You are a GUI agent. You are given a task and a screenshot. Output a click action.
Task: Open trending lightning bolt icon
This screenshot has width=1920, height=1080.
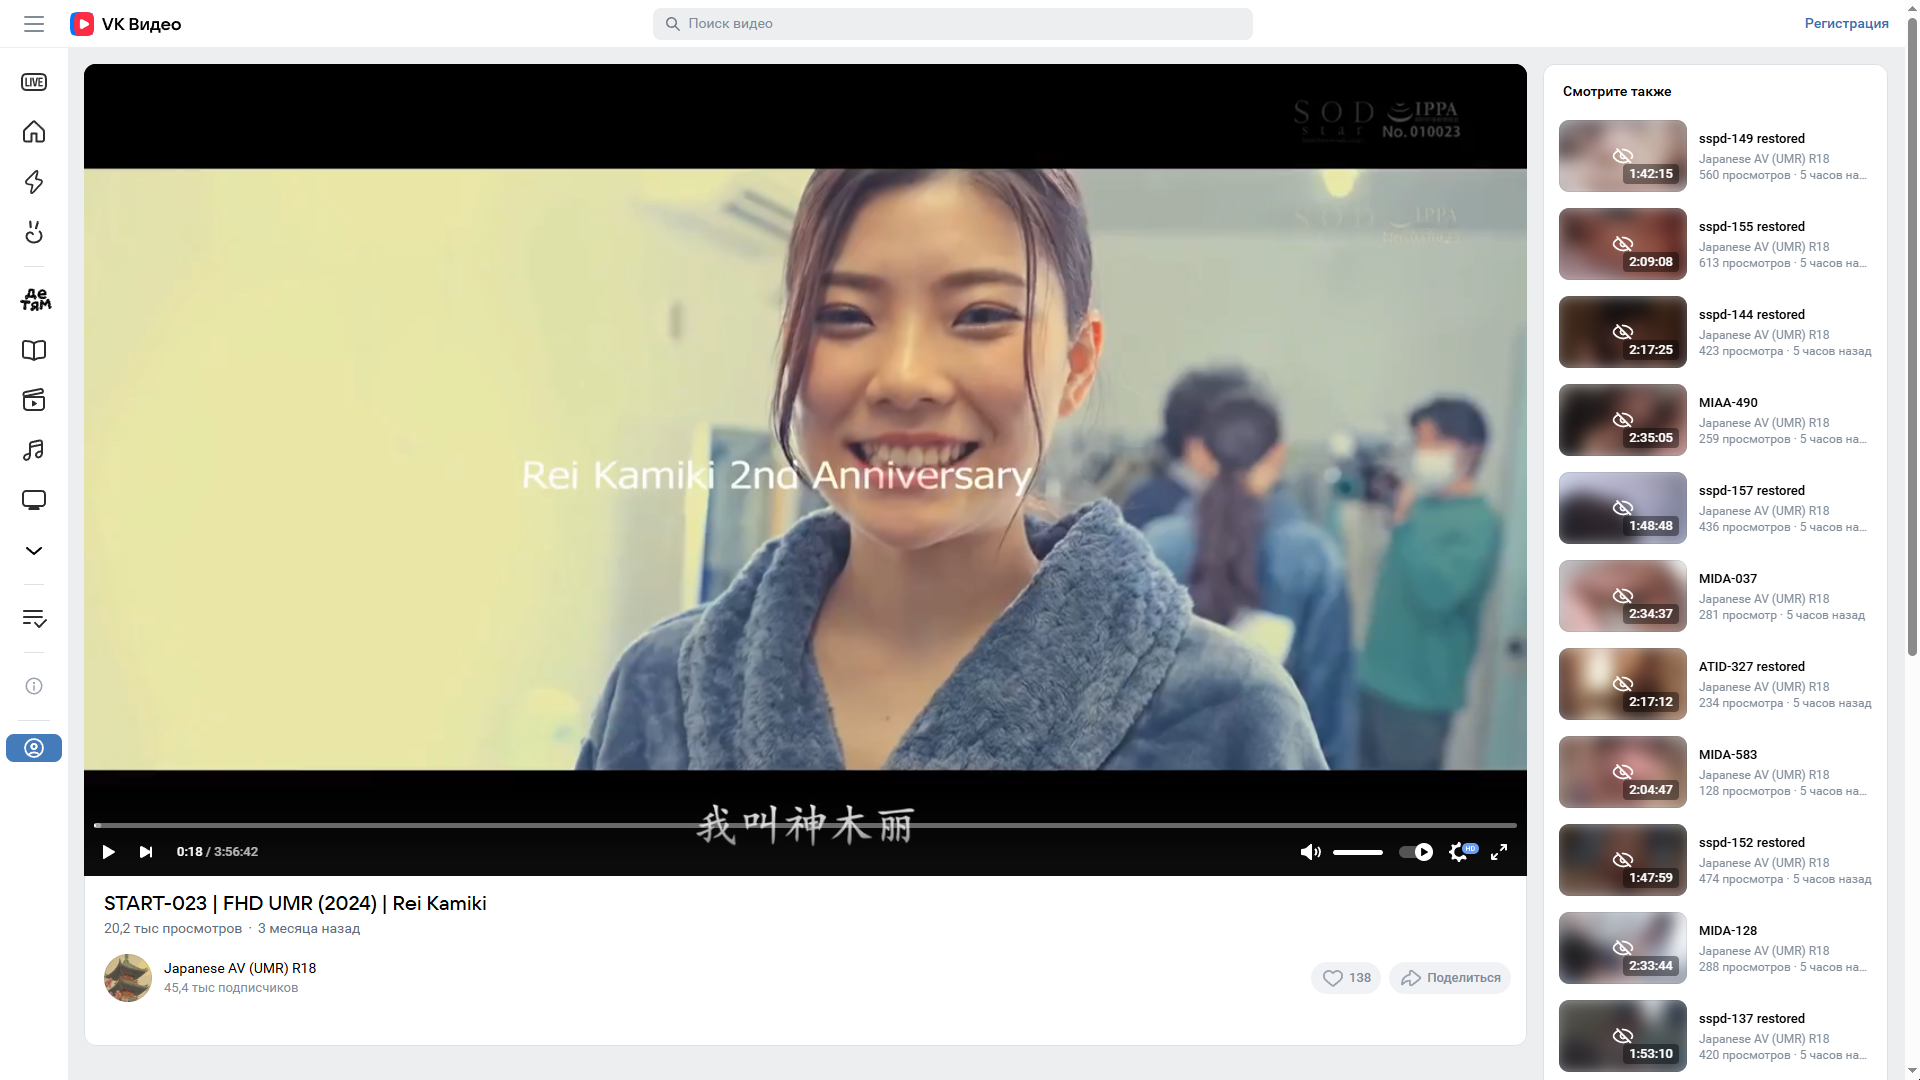click(x=34, y=182)
